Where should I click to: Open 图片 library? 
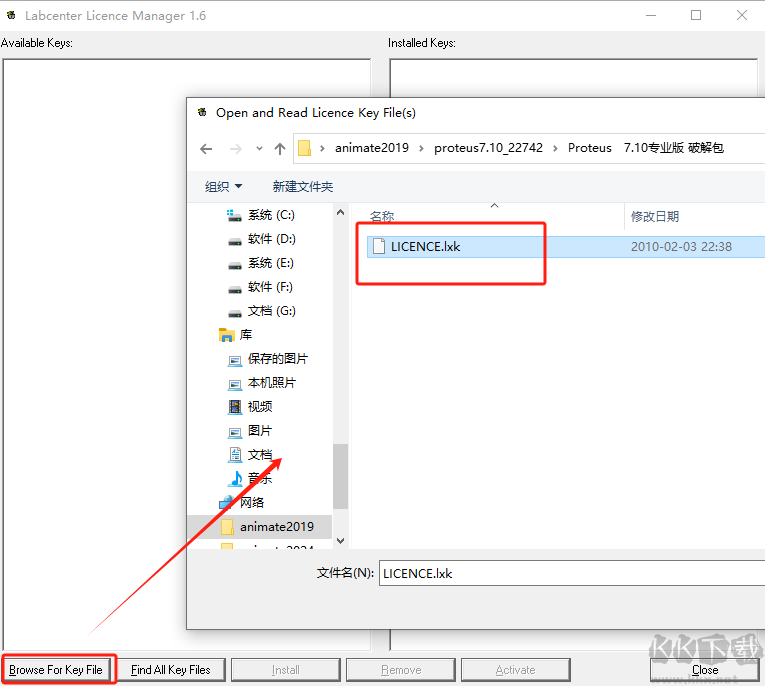(x=249, y=431)
